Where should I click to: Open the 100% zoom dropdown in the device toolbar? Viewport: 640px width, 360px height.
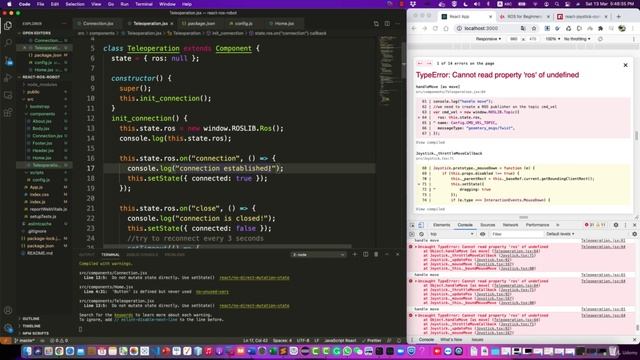point(553,39)
